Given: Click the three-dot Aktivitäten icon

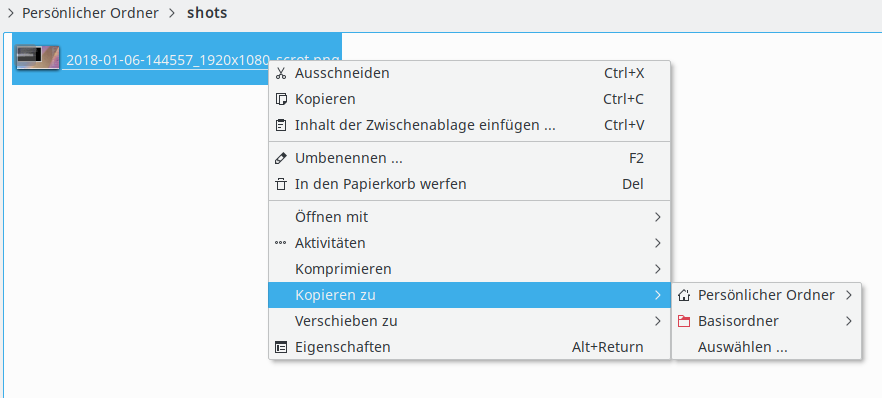Looking at the screenshot, I should point(281,243).
